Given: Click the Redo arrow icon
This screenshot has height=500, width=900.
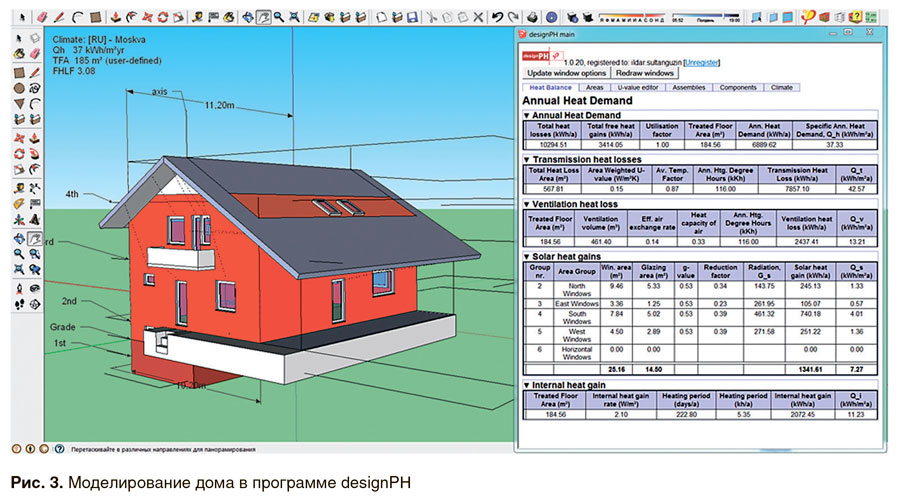Looking at the screenshot, I should point(514,17).
